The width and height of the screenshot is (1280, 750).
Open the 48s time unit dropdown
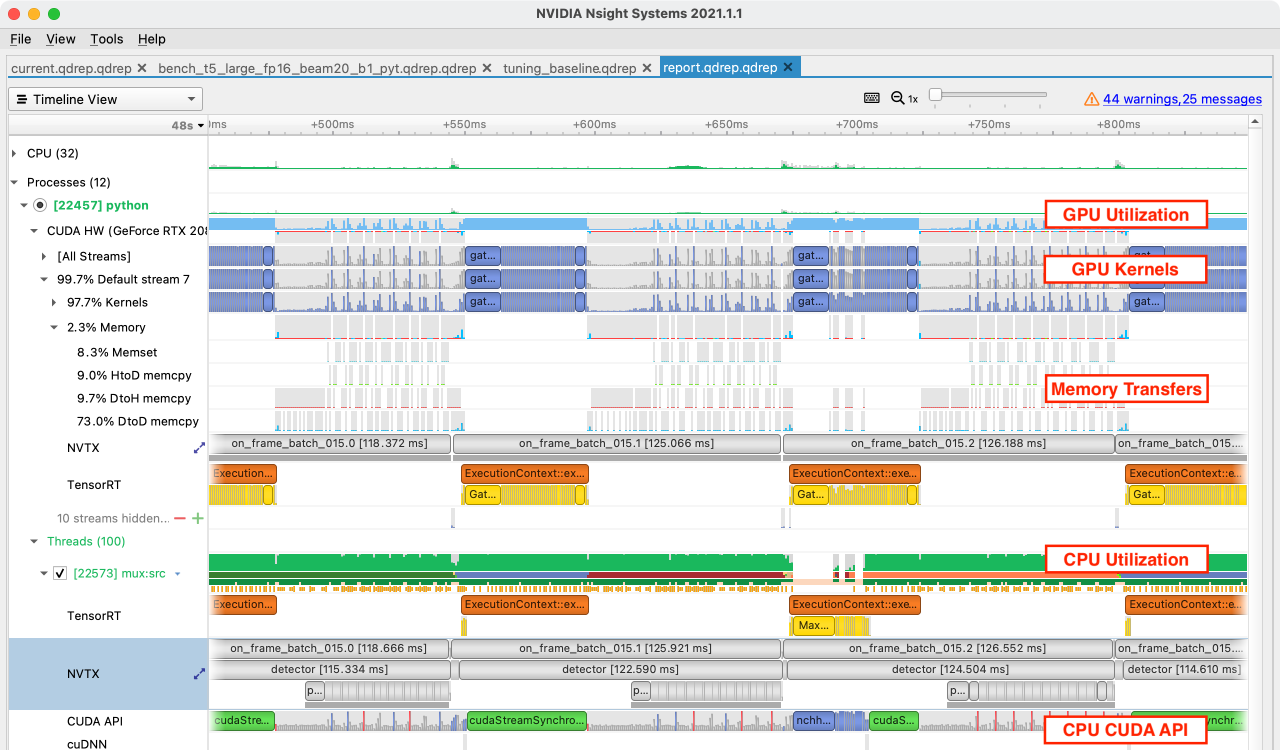187,125
